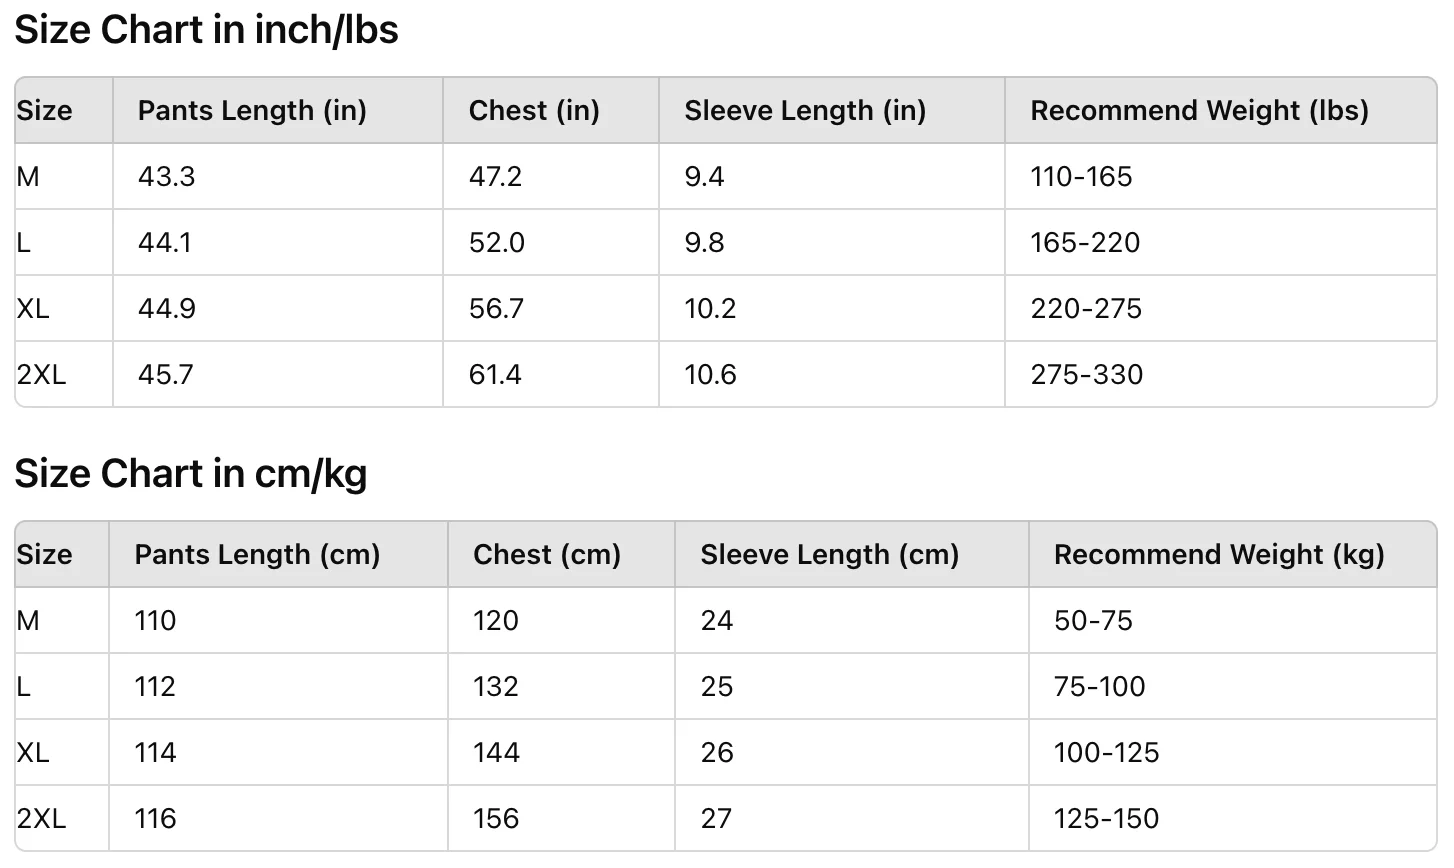Click the 10.6 sleeve length cell
1454x868 pixels.
710,375
